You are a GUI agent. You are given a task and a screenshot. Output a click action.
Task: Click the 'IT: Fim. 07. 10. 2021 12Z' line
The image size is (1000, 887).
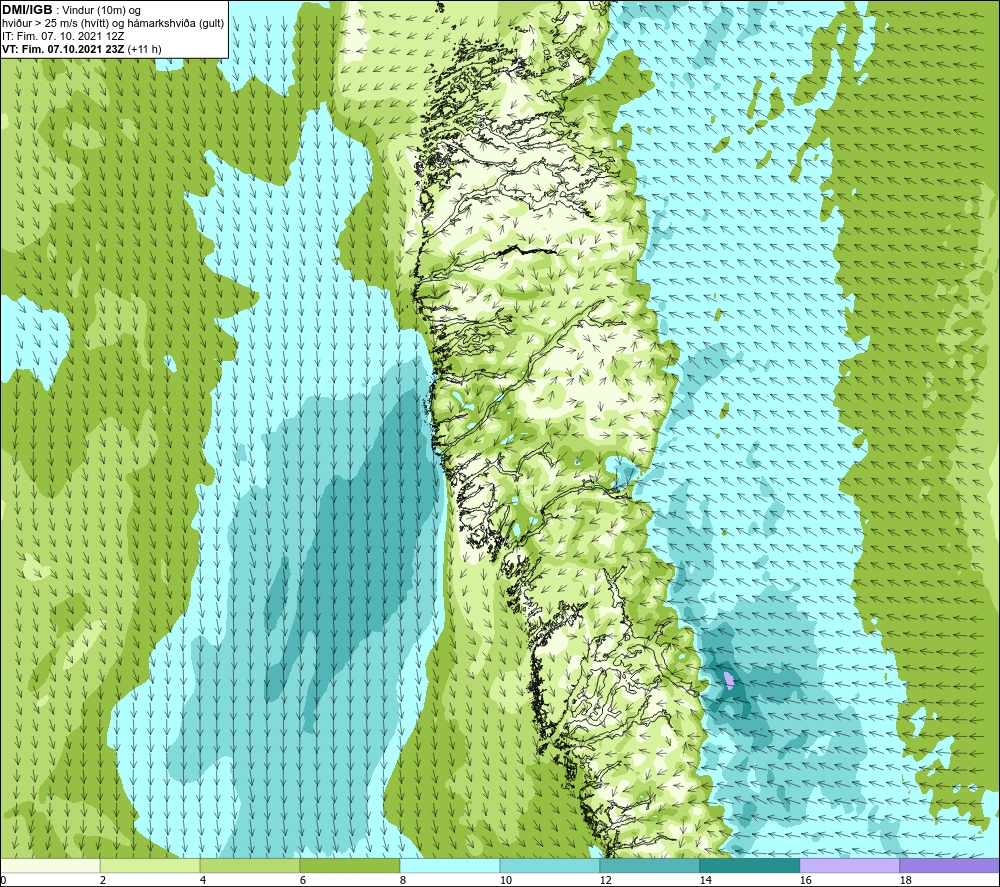pyautogui.click(x=63, y=36)
